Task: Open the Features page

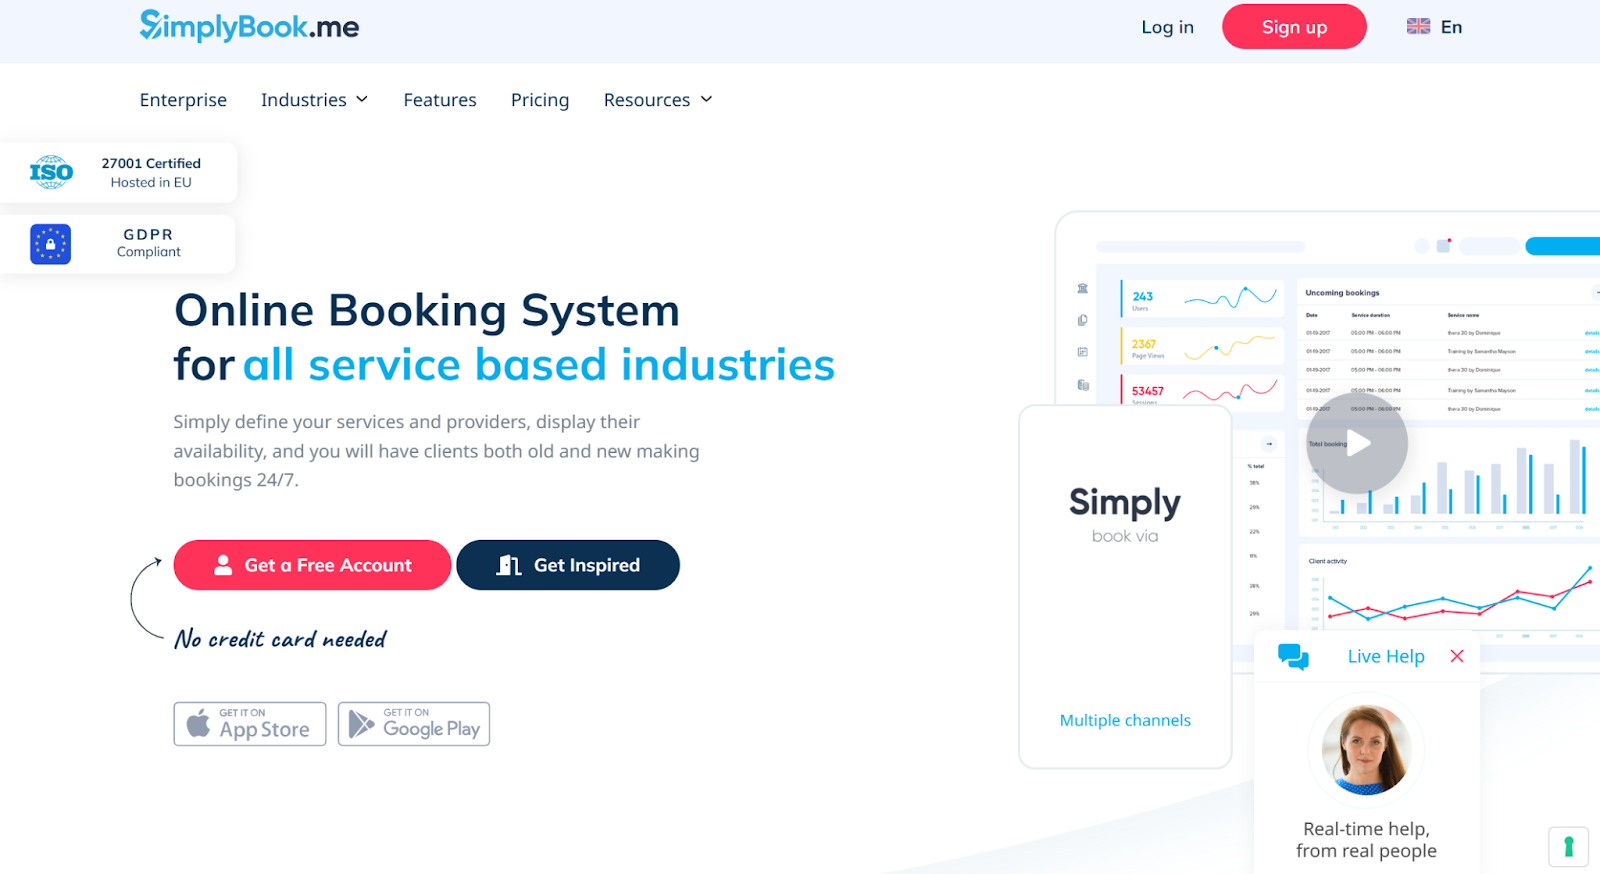Action: (440, 100)
